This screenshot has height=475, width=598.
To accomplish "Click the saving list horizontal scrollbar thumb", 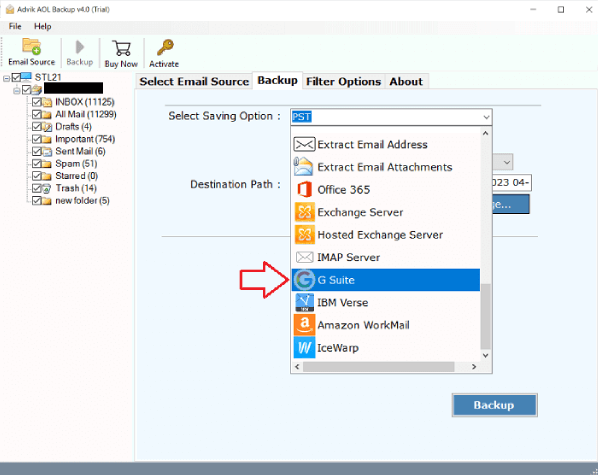I will point(379,367).
